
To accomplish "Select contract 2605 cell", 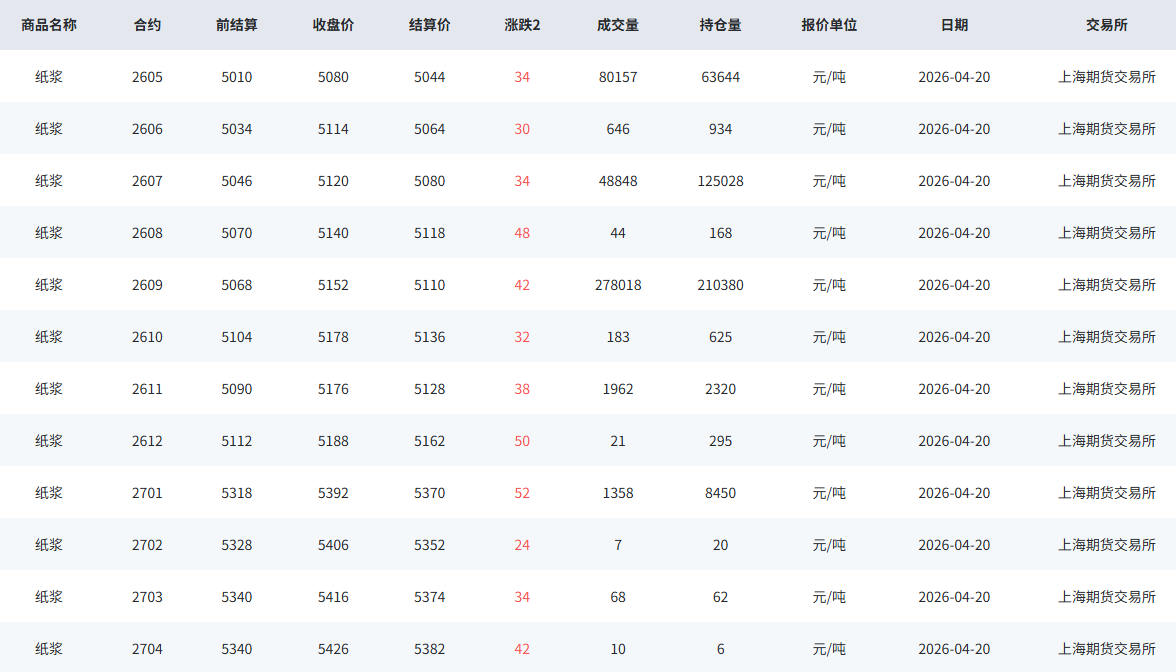I will pos(147,77).
